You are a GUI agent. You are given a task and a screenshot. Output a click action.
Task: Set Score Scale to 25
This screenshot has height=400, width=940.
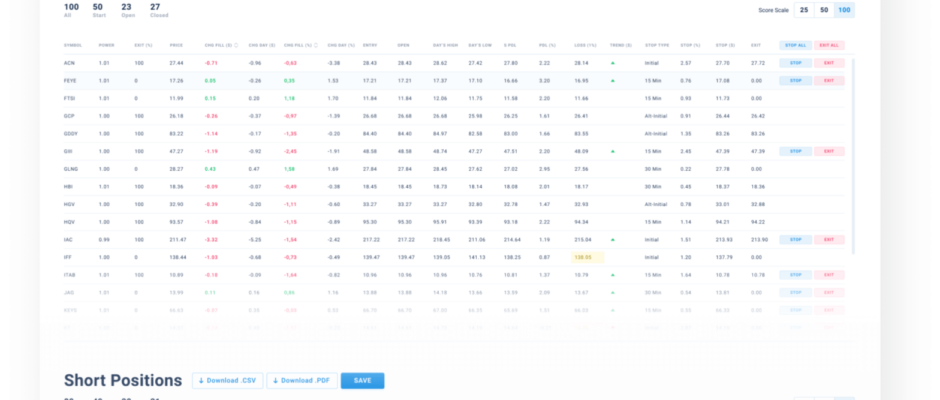click(804, 10)
